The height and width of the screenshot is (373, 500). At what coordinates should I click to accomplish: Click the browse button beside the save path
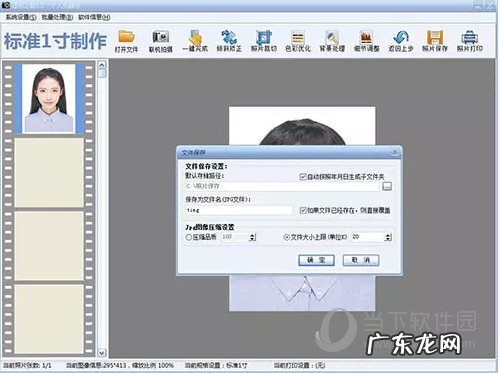387,186
